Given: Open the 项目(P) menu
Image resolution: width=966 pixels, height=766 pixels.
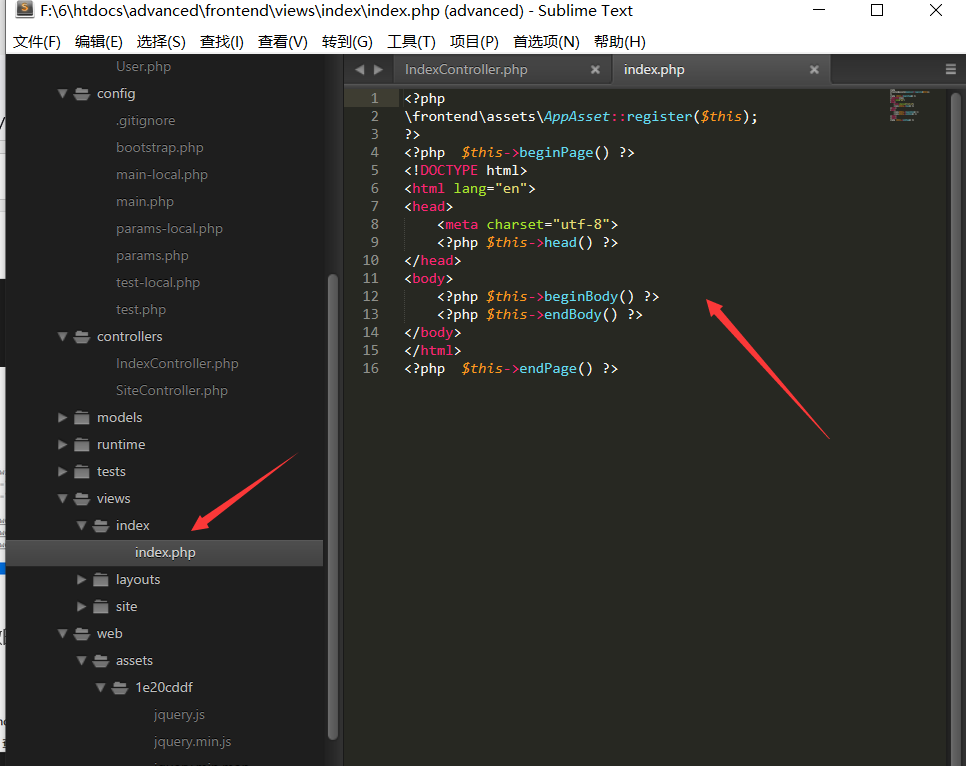Looking at the screenshot, I should [x=474, y=41].
